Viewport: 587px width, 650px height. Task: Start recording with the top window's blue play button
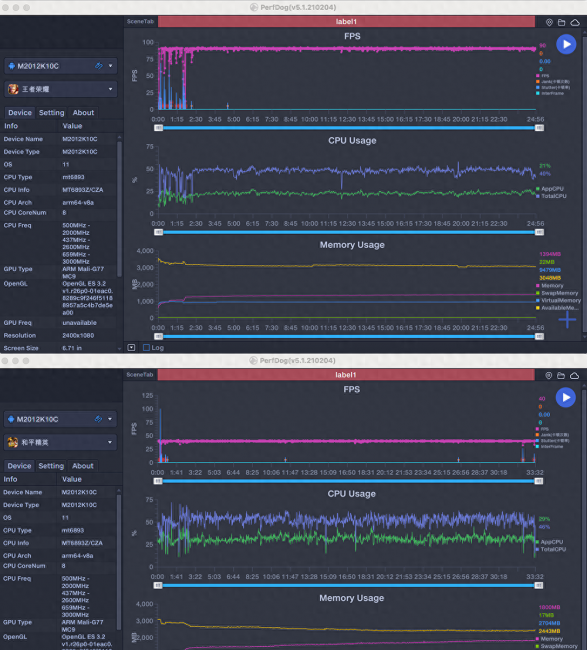(566, 44)
